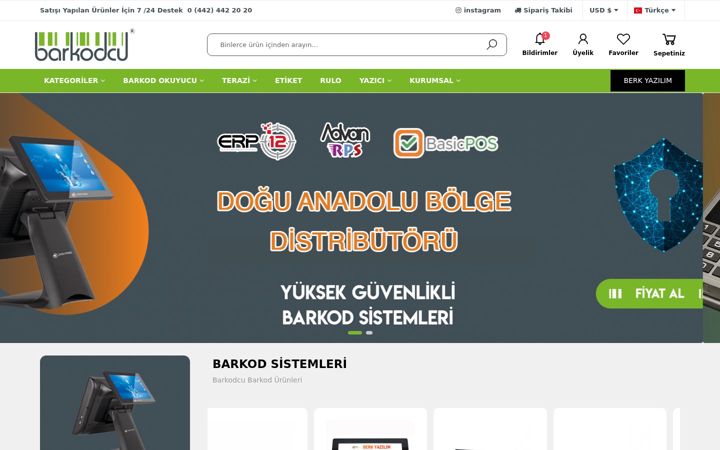Viewport: 720px width, 450px height.
Task: Click the DOĞU ANADOLU BÖLGE DİSTRİBÜTÖRÜ banner text
Action: (364, 221)
